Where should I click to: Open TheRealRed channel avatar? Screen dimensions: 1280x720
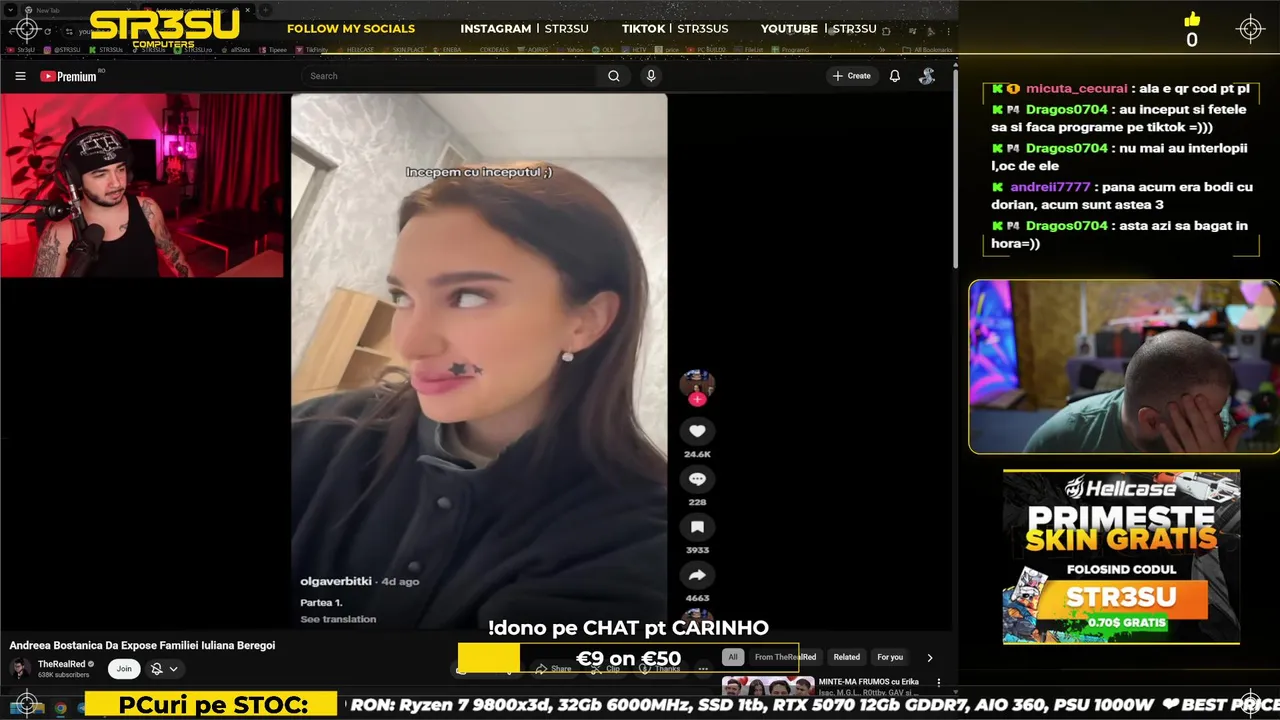pyautogui.click(x=20, y=669)
